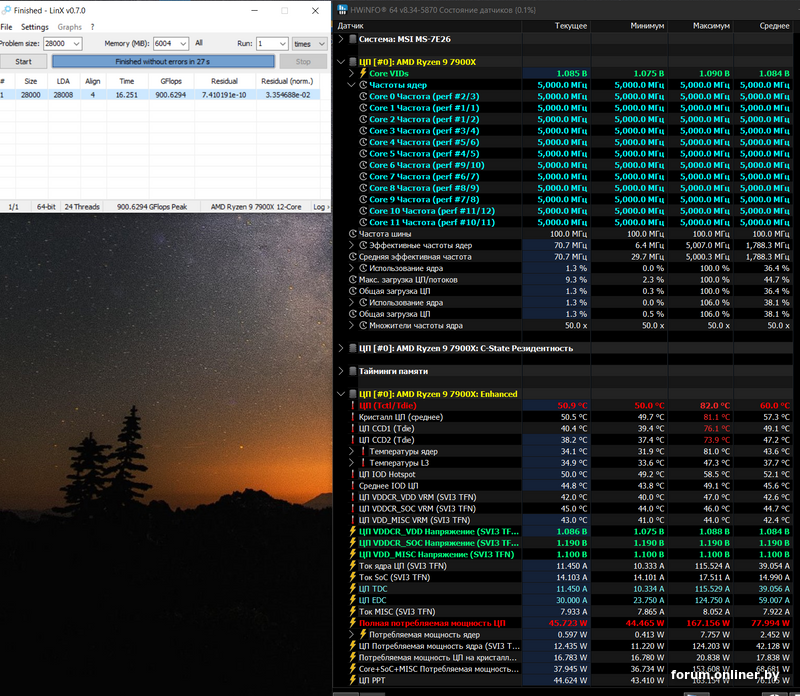Expand the Тайминги памяти sensor group

tap(340, 371)
